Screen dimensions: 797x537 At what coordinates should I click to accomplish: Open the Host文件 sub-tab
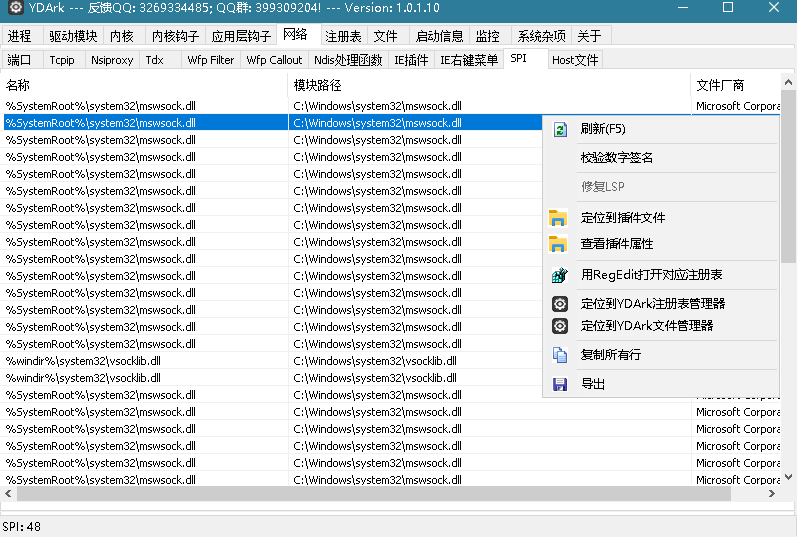click(x=575, y=60)
